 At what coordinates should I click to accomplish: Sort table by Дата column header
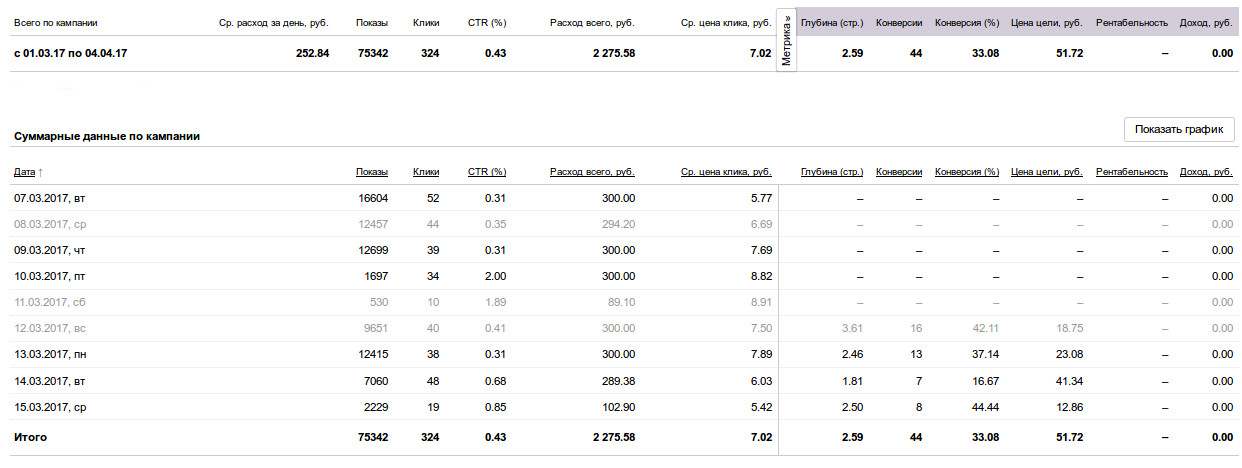24,172
